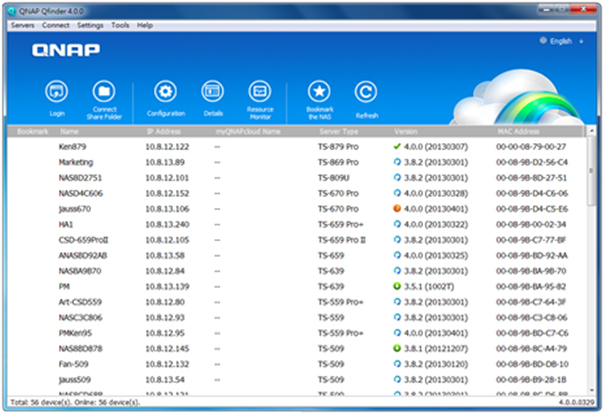604x413 pixels.
Task: Sort by IP Address column header
Action: (164, 131)
